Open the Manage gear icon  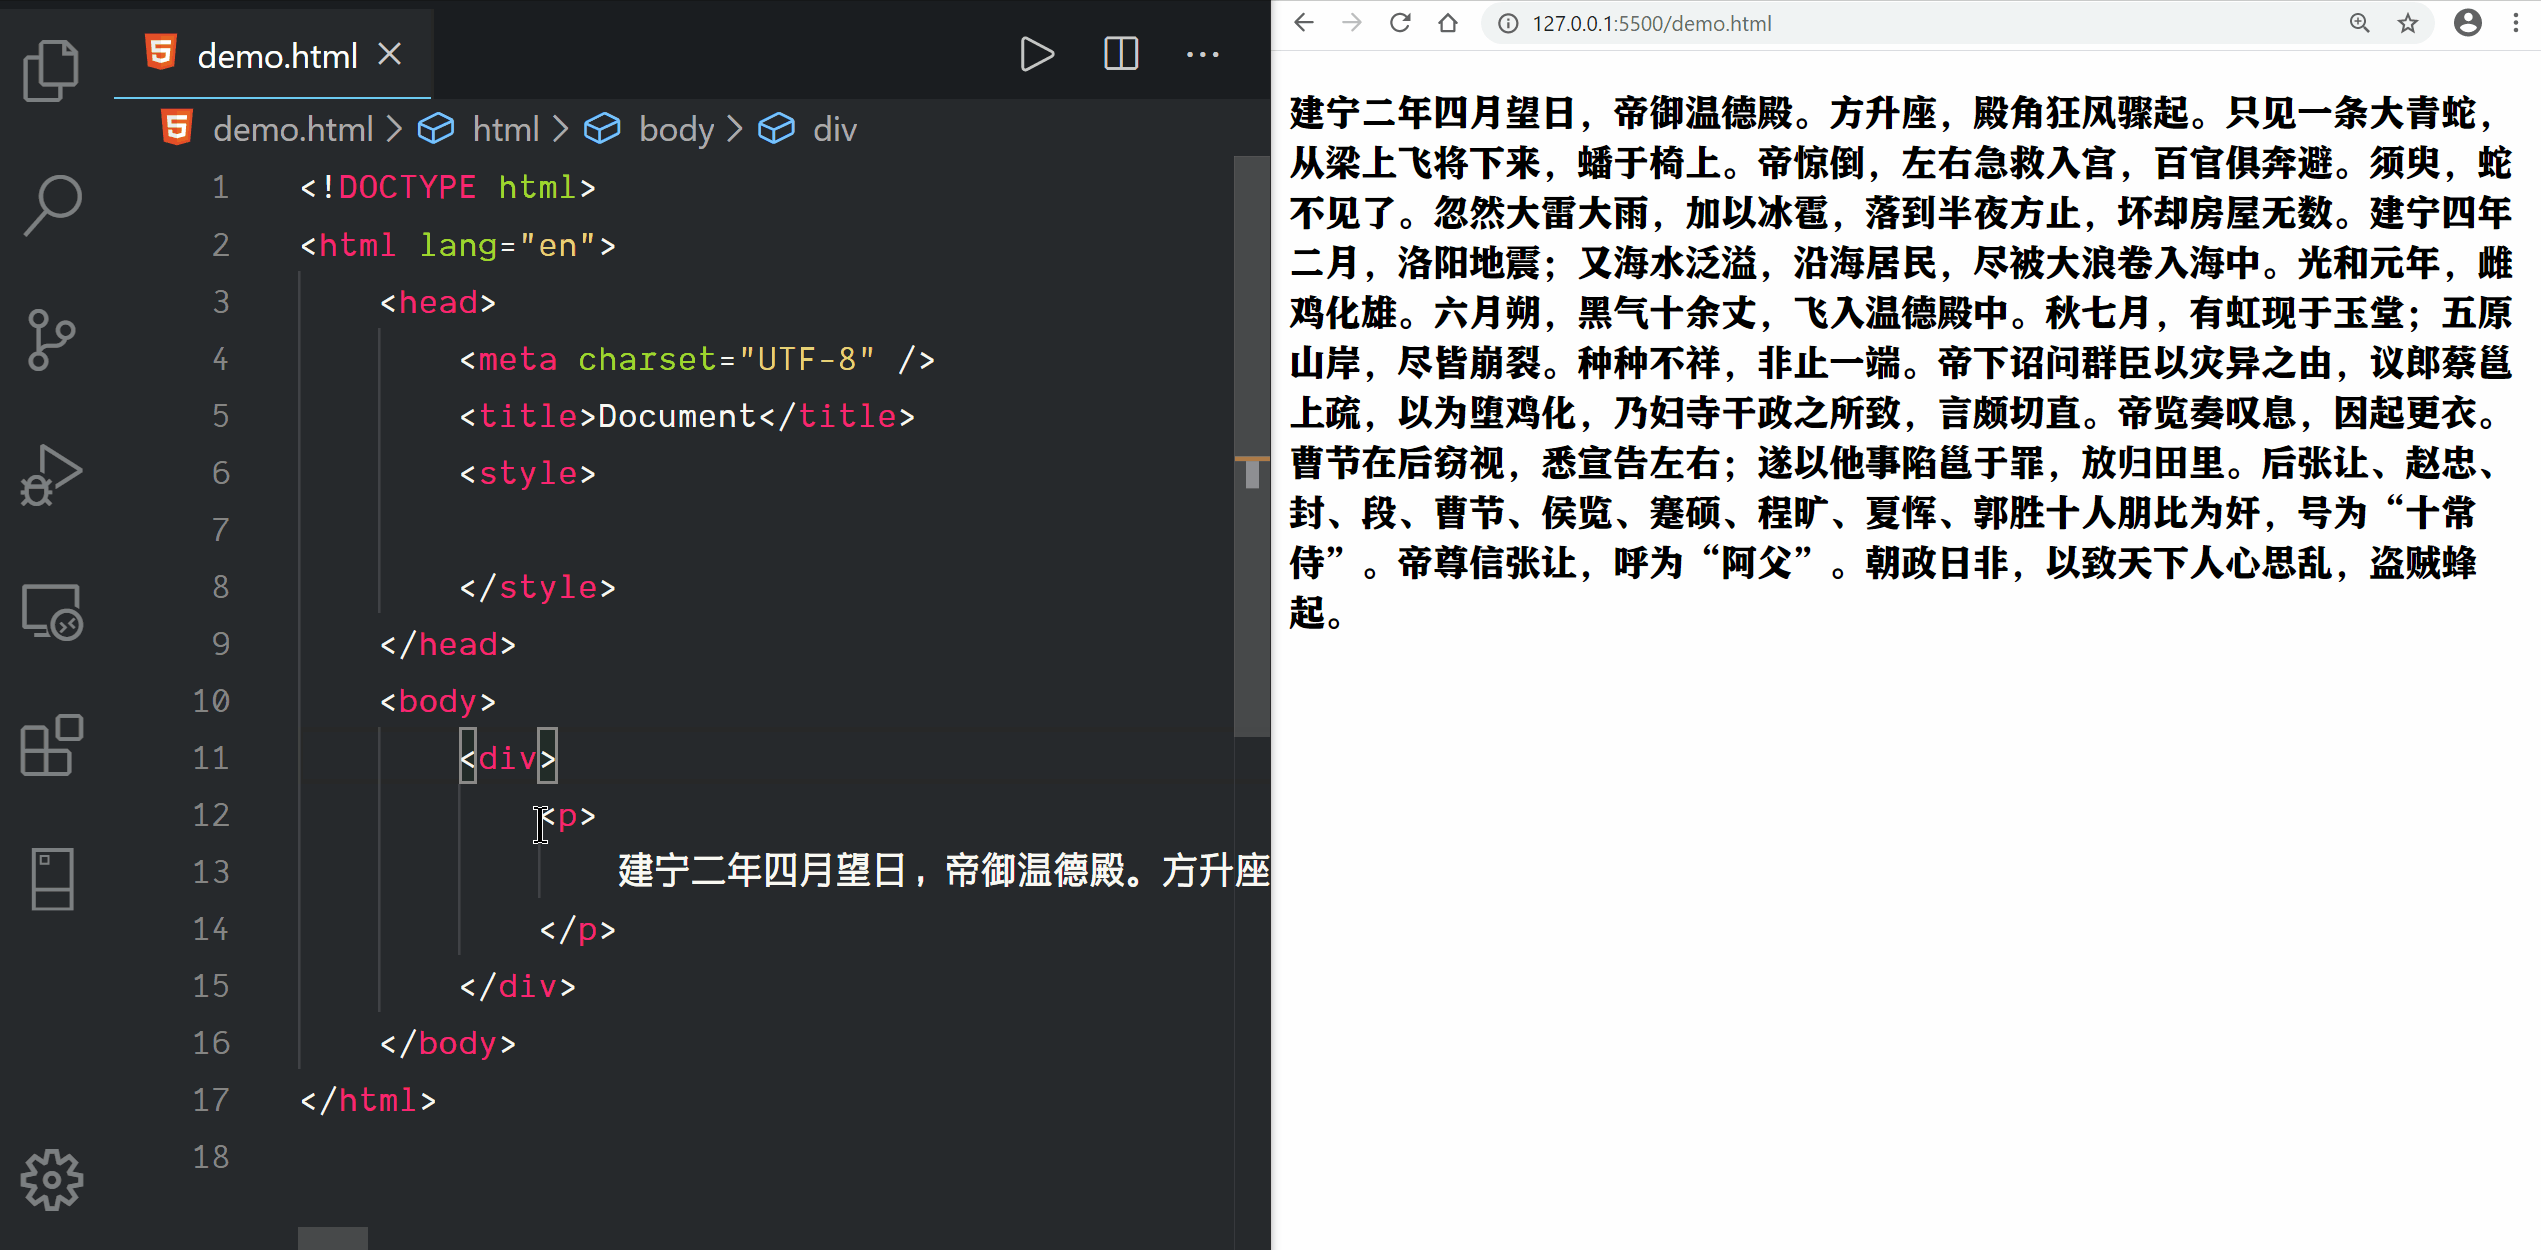[x=51, y=1180]
